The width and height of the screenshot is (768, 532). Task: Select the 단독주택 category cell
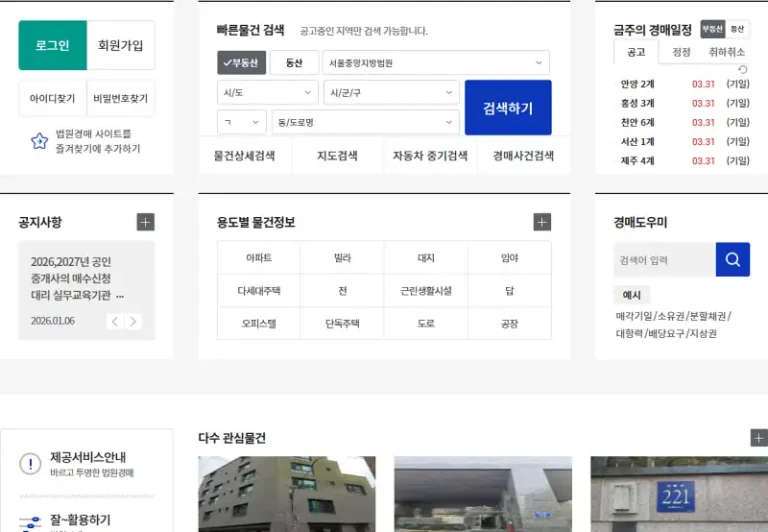tap(342, 323)
